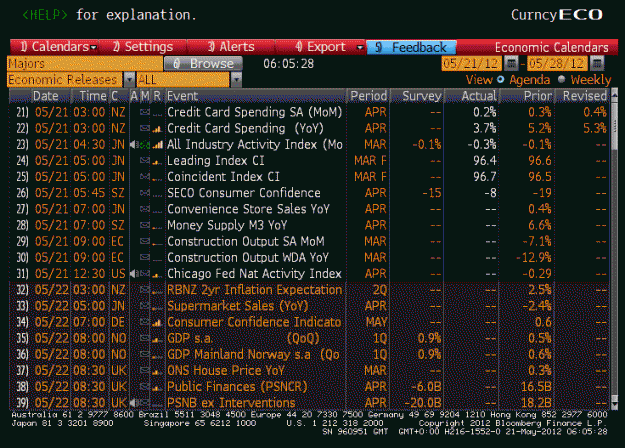Click alert speaker icon for PSNB ex Interventions
The width and height of the screenshot is (625, 448).
[133, 403]
